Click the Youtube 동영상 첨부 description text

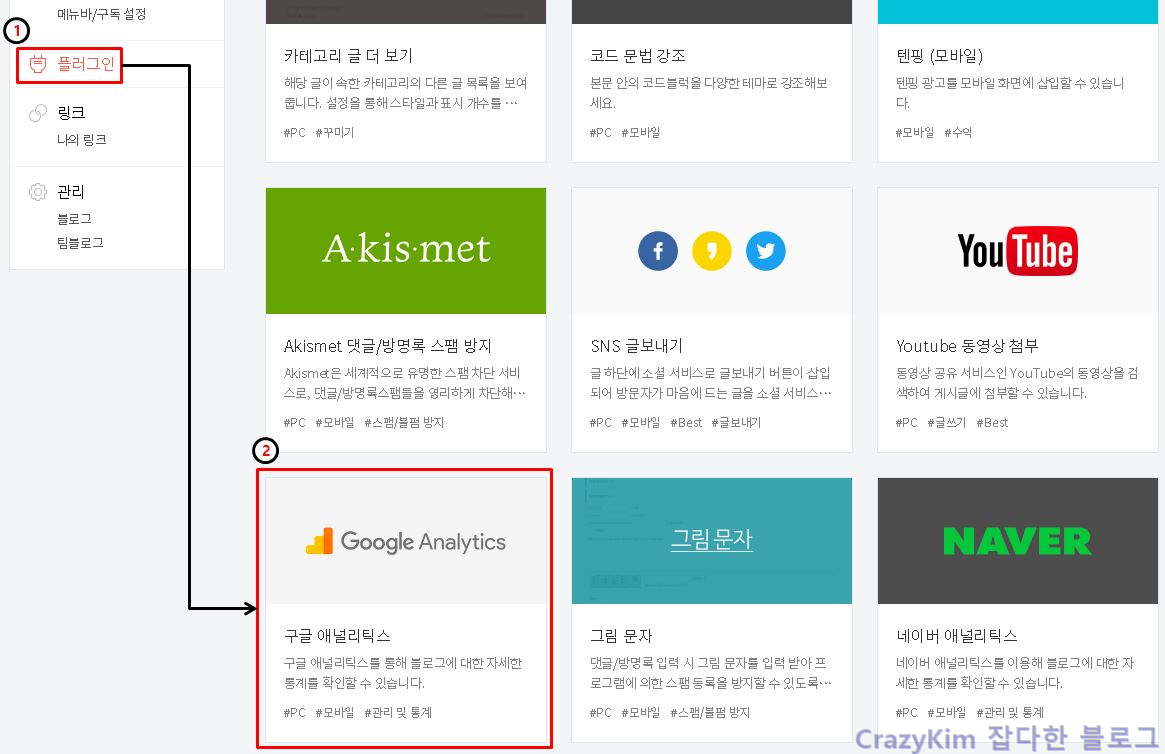tap(1017, 383)
